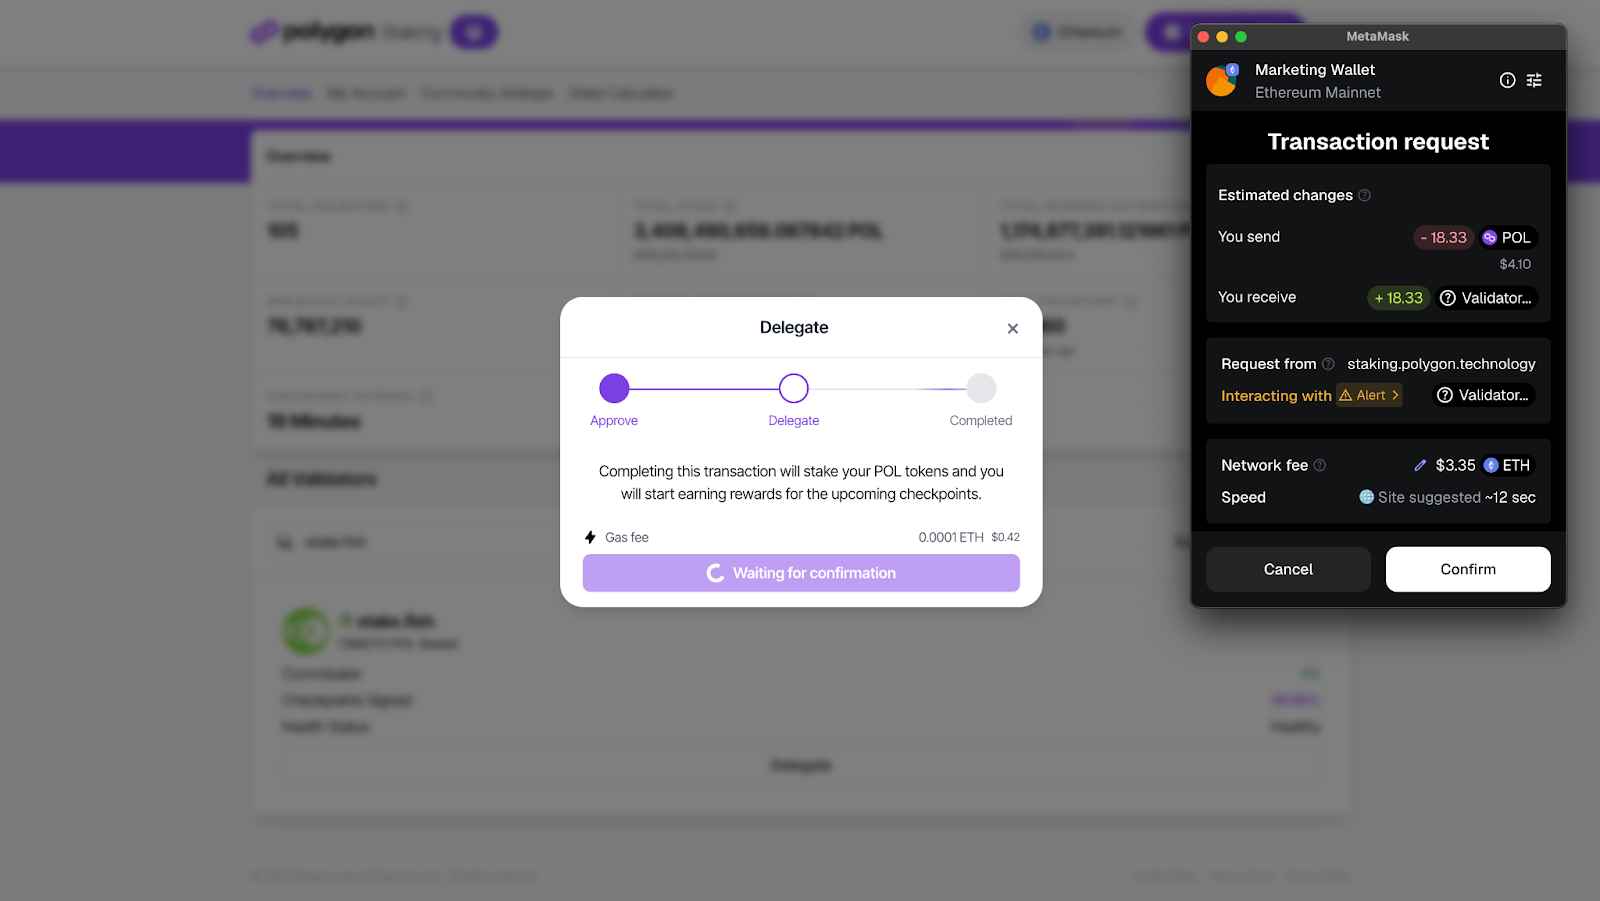Viewport: 1600px width, 901px height.
Task: Click the Network fee help icon
Action: (1320, 465)
